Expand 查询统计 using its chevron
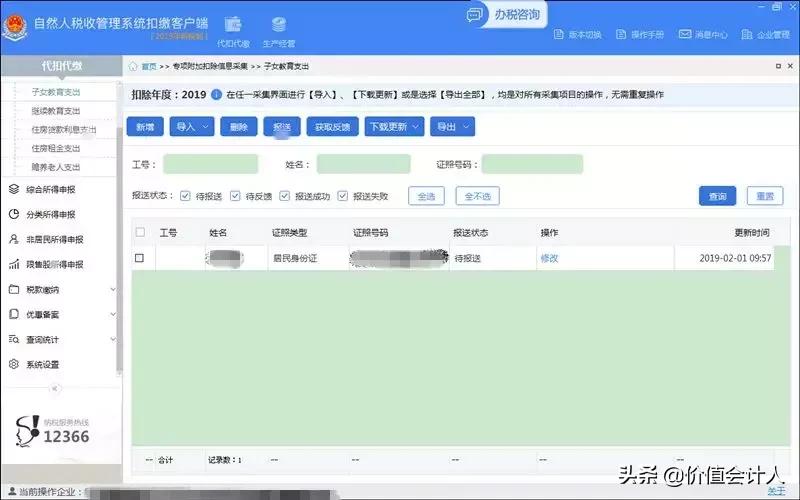 tap(113, 339)
